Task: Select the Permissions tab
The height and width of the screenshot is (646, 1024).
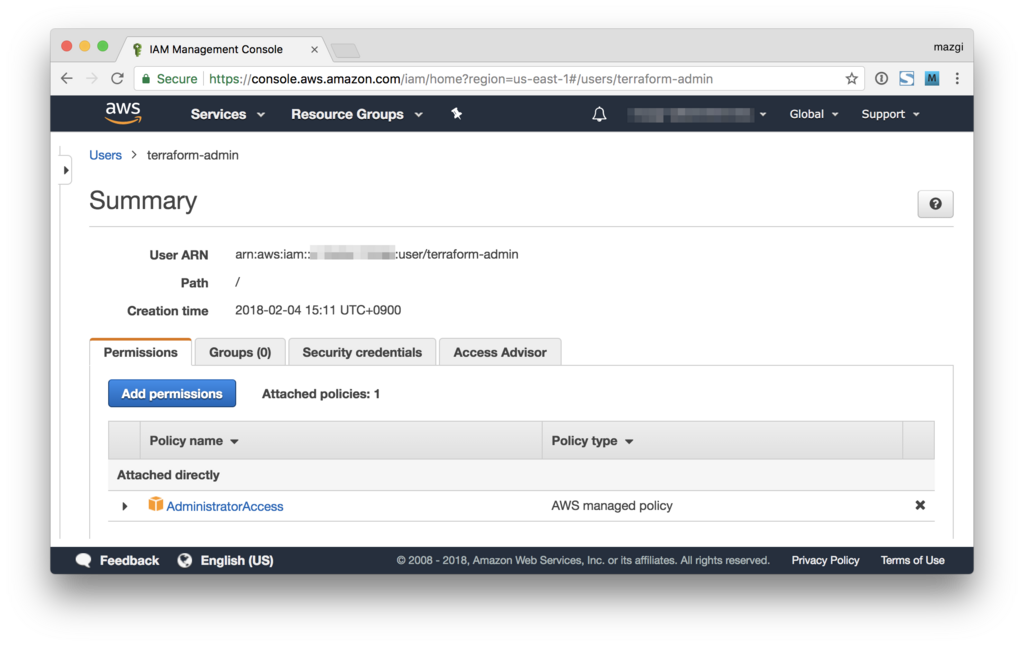Action: (140, 352)
